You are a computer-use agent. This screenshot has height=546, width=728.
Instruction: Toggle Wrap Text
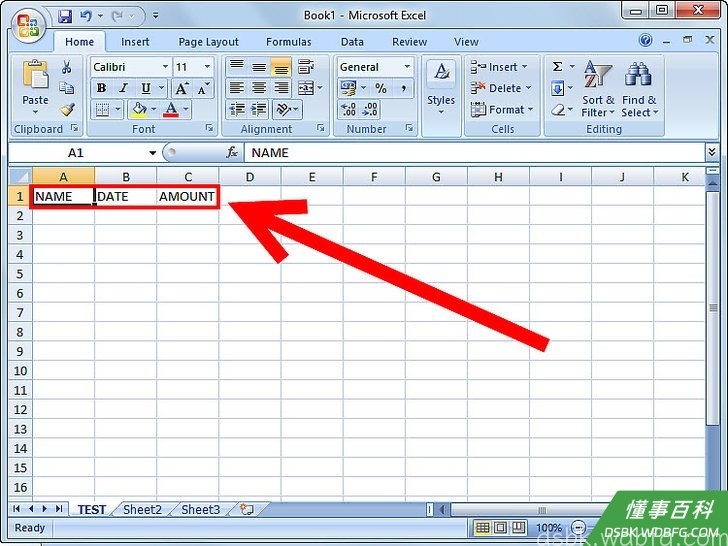click(x=306, y=66)
